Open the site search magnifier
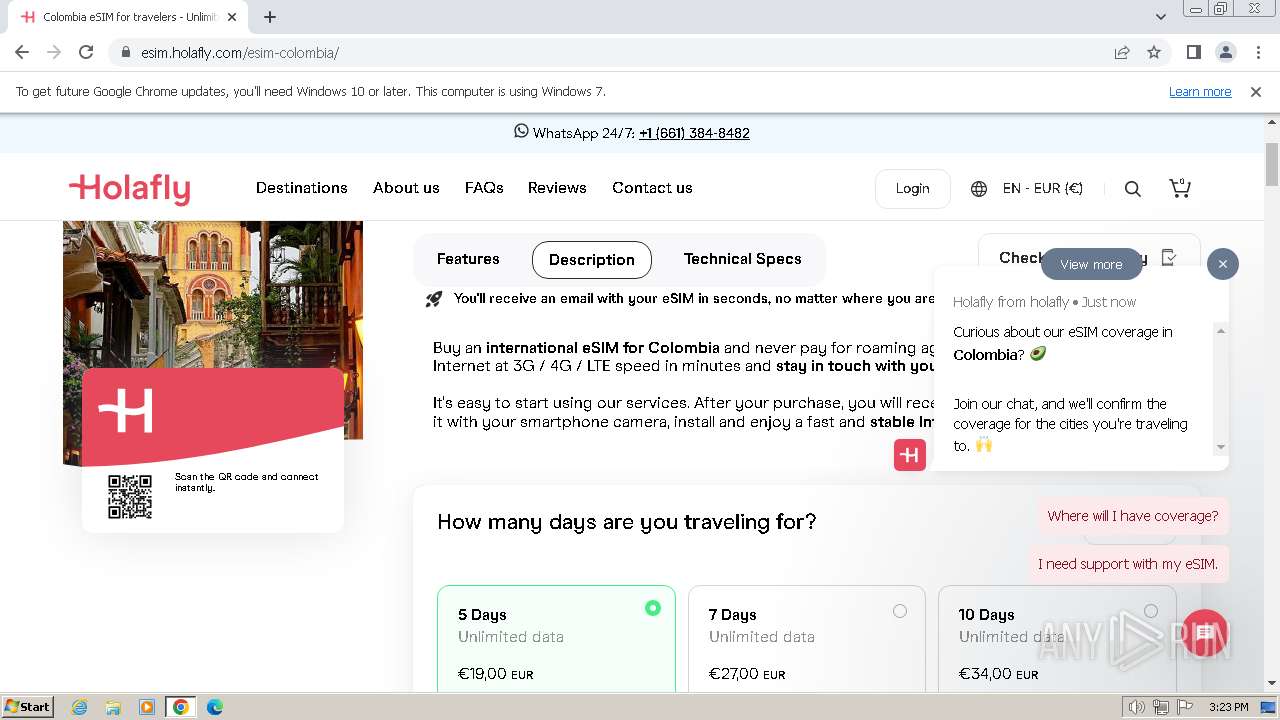 [x=1133, y=189]
